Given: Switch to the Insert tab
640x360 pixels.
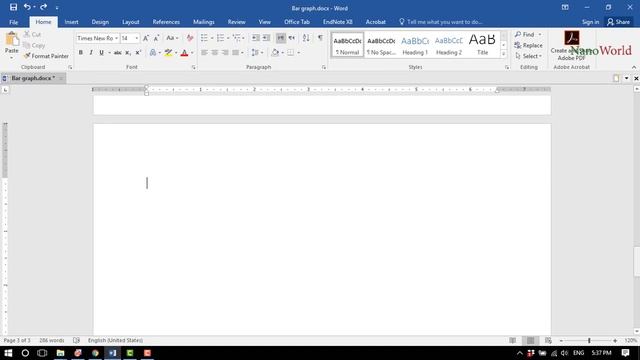Looking at the screenshot, I should [x=71, y=22].
